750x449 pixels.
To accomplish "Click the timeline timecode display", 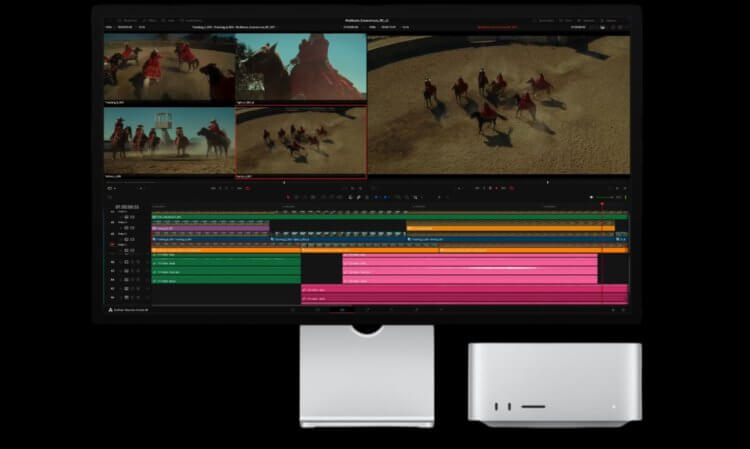I will tap(127, 207).
